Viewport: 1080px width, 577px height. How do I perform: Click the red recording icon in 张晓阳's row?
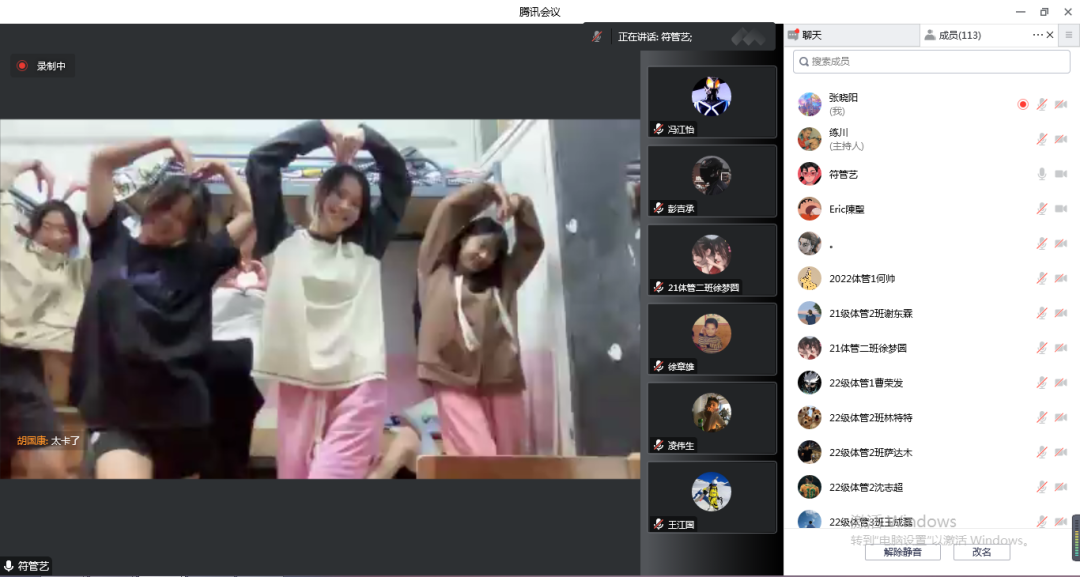[1022, 104]
